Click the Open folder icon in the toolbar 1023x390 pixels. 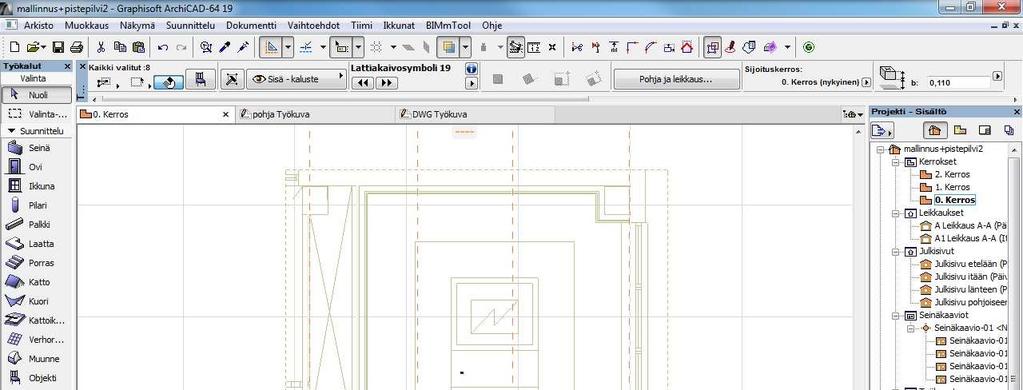tap(33, 47)
